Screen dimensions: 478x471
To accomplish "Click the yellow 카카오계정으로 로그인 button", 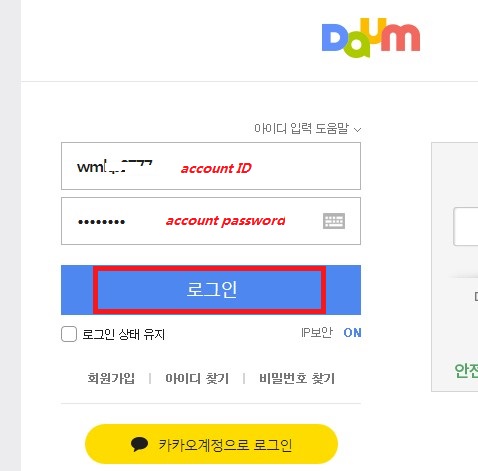I will tap(212, 444).
